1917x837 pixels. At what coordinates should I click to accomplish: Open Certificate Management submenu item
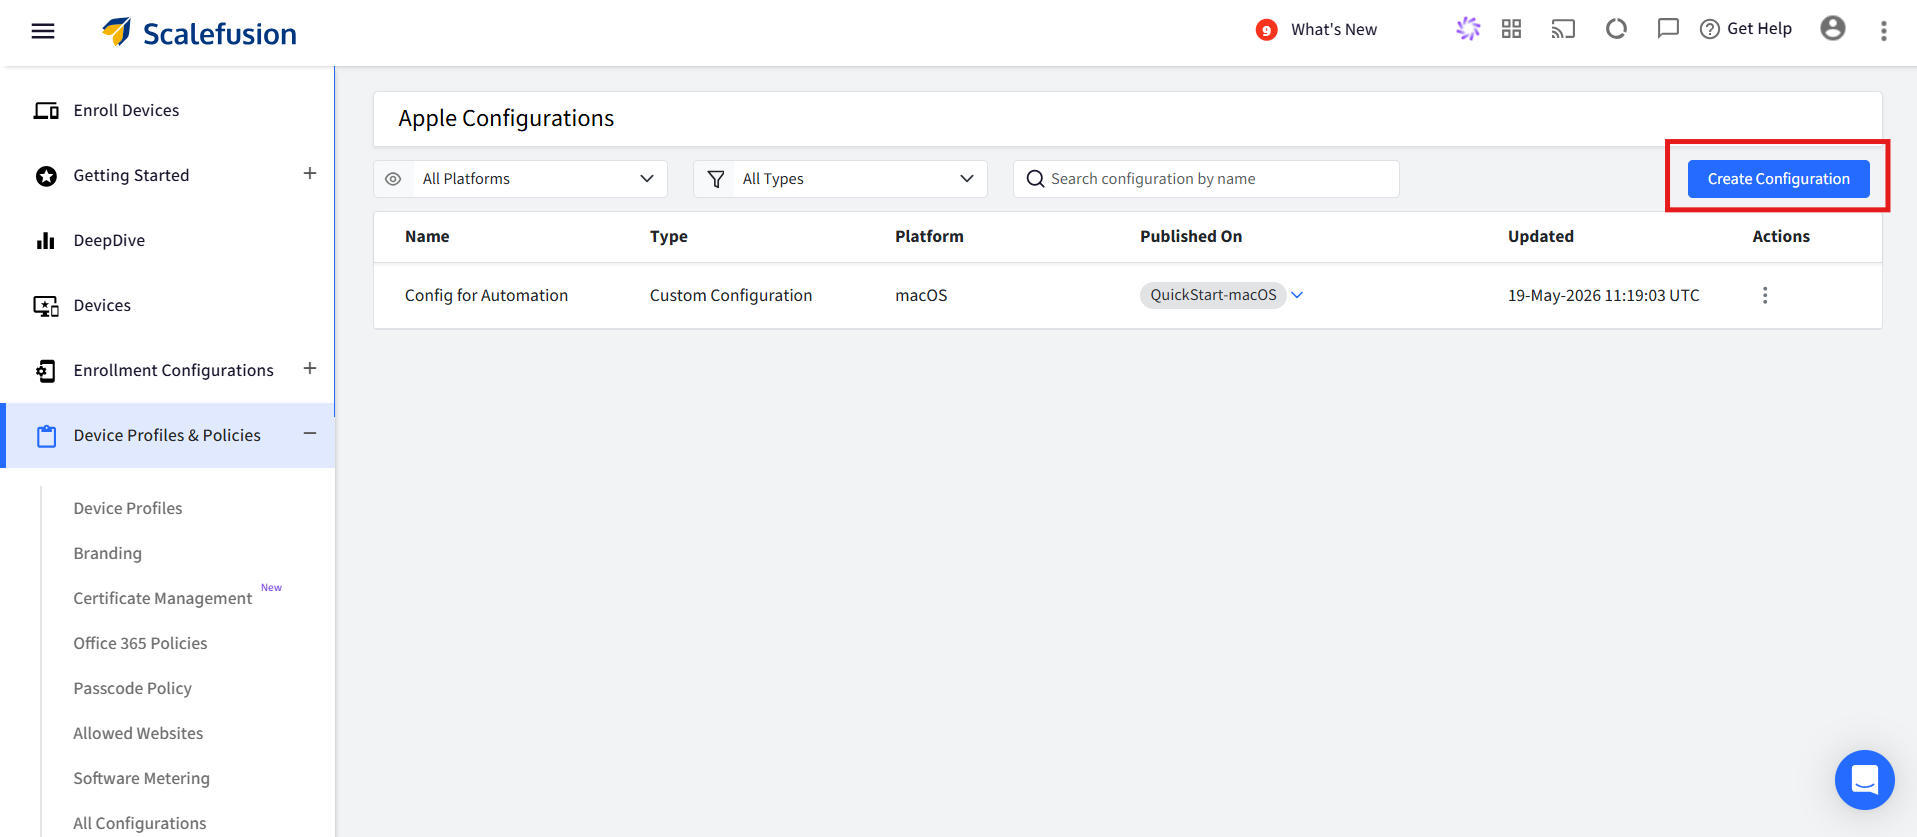pos(163,598)
